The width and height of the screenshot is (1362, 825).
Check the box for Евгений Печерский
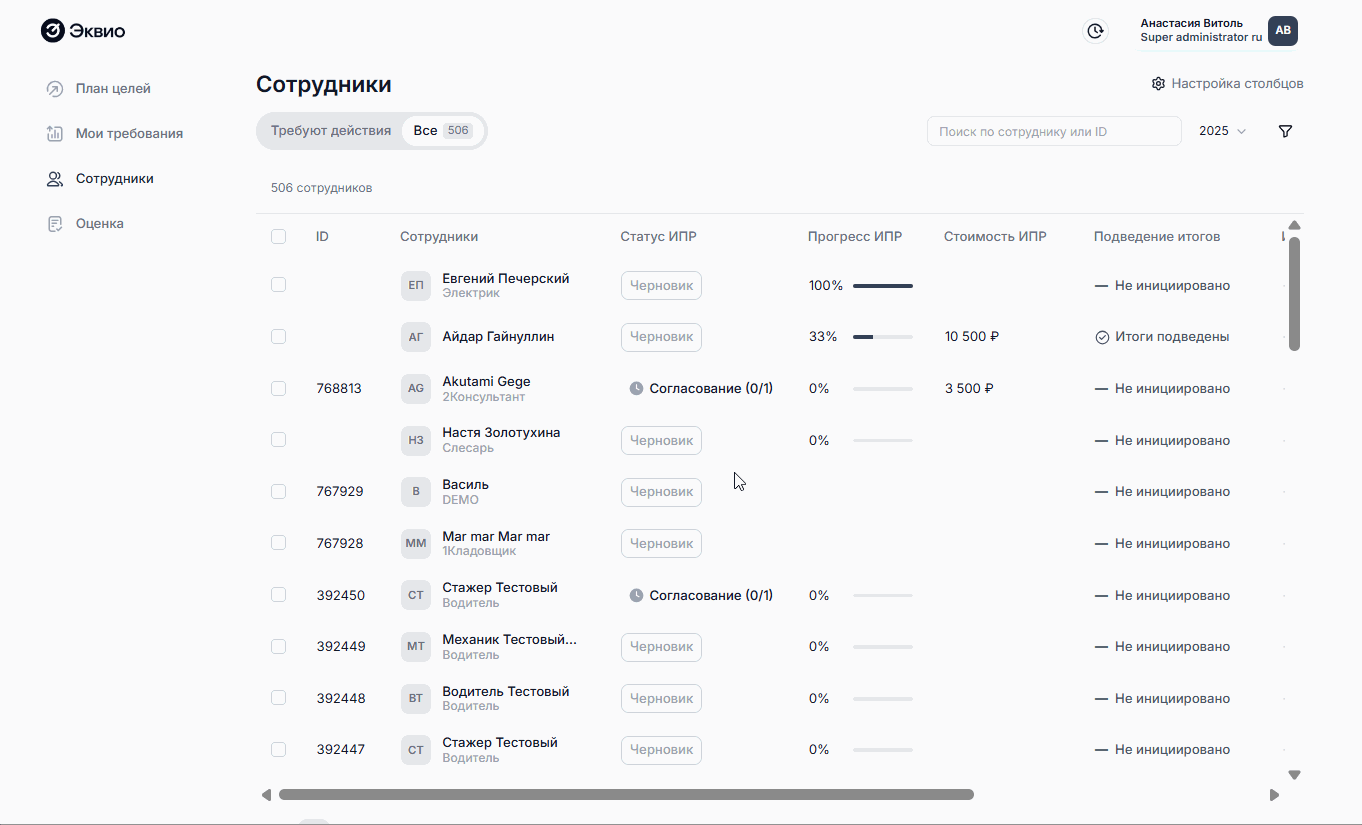pos(278,285)
